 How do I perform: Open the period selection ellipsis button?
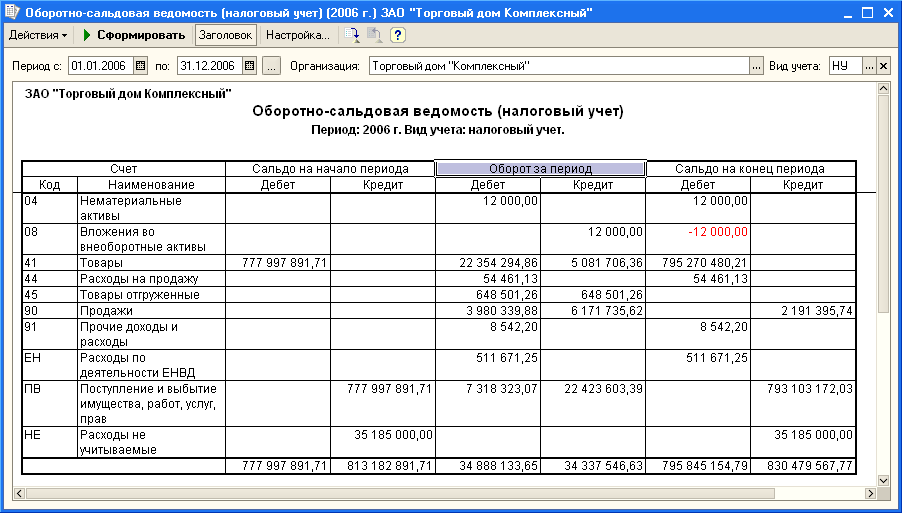[272, 66]
